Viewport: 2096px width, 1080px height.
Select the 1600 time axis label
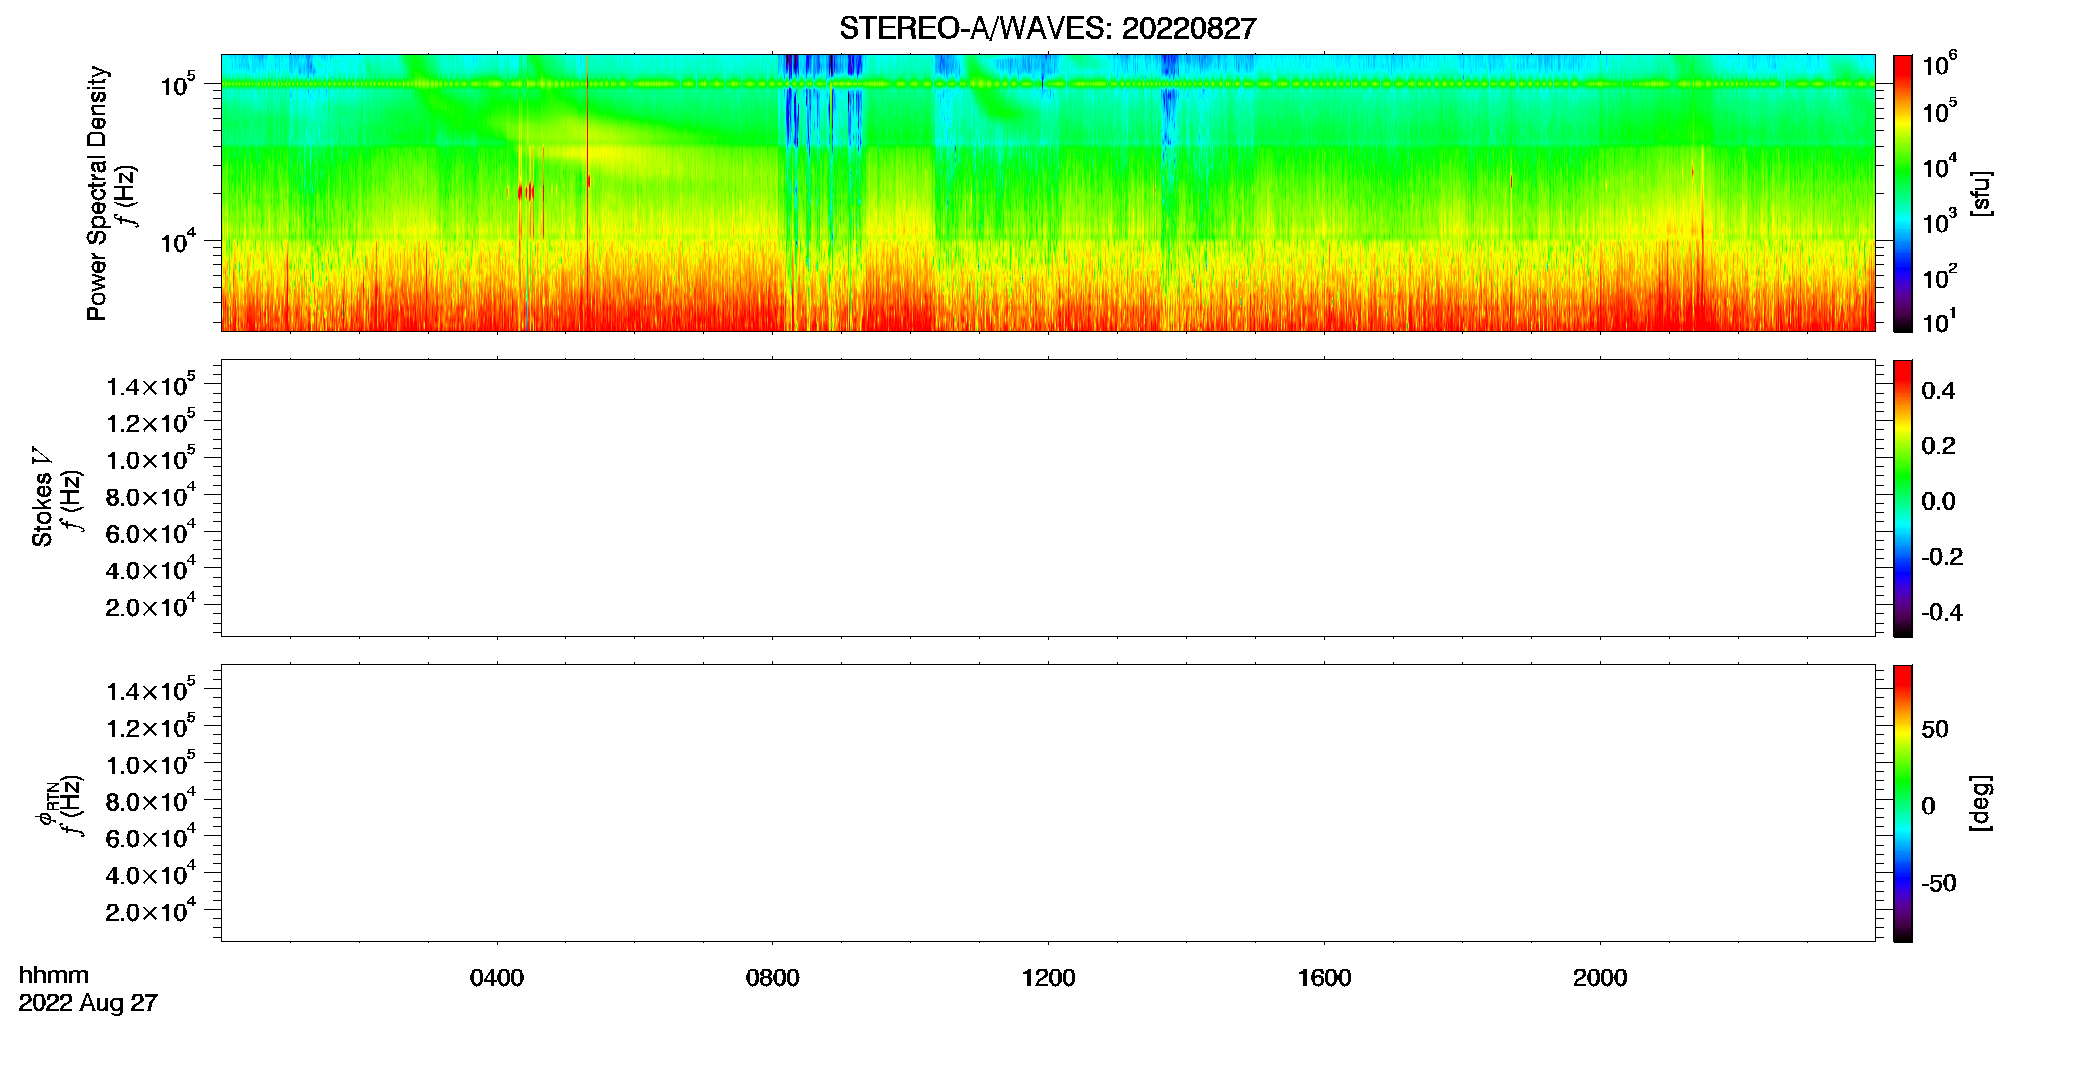(1324, 978)
